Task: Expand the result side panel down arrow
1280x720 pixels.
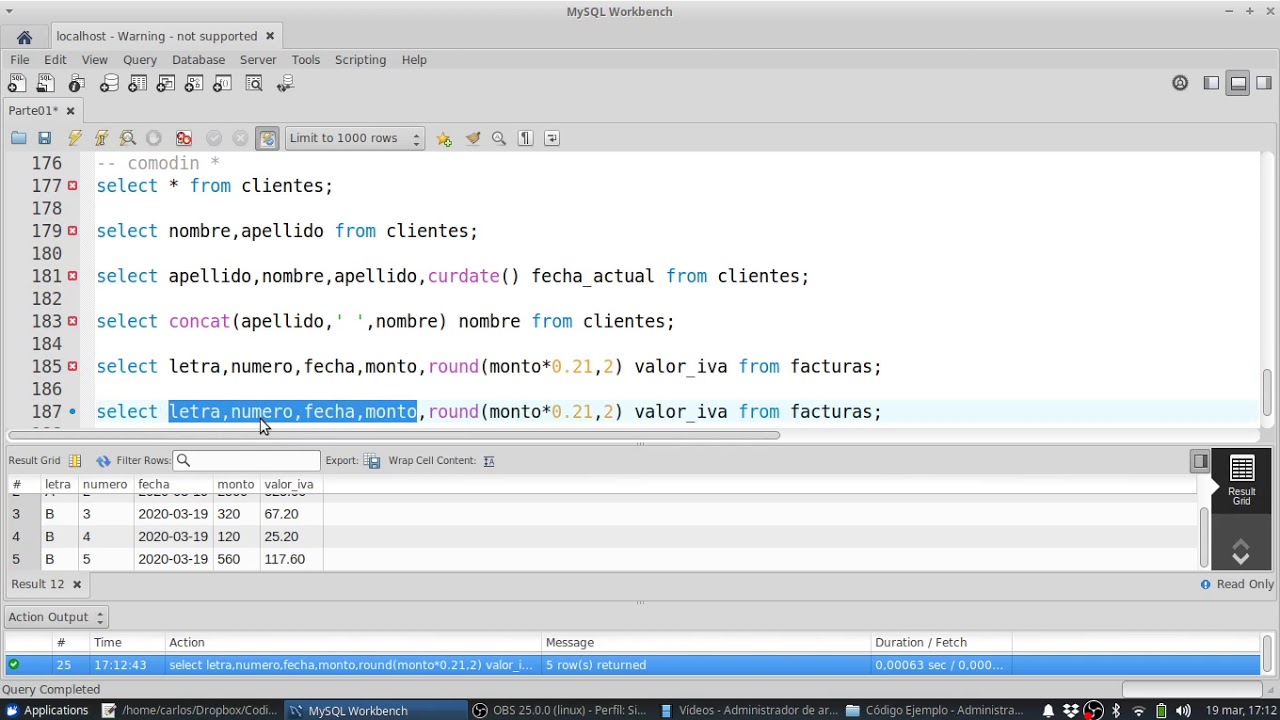Action: tap(1241, 558)
